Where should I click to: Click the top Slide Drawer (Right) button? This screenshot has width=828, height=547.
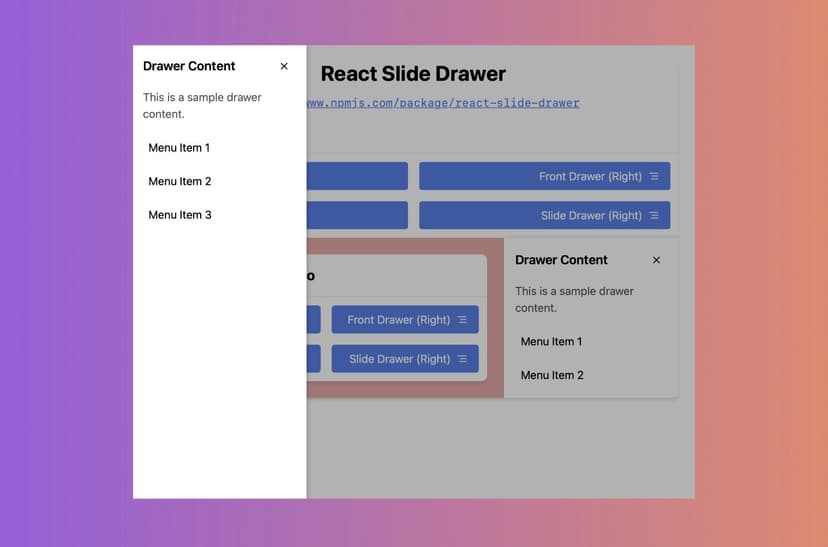545,215
